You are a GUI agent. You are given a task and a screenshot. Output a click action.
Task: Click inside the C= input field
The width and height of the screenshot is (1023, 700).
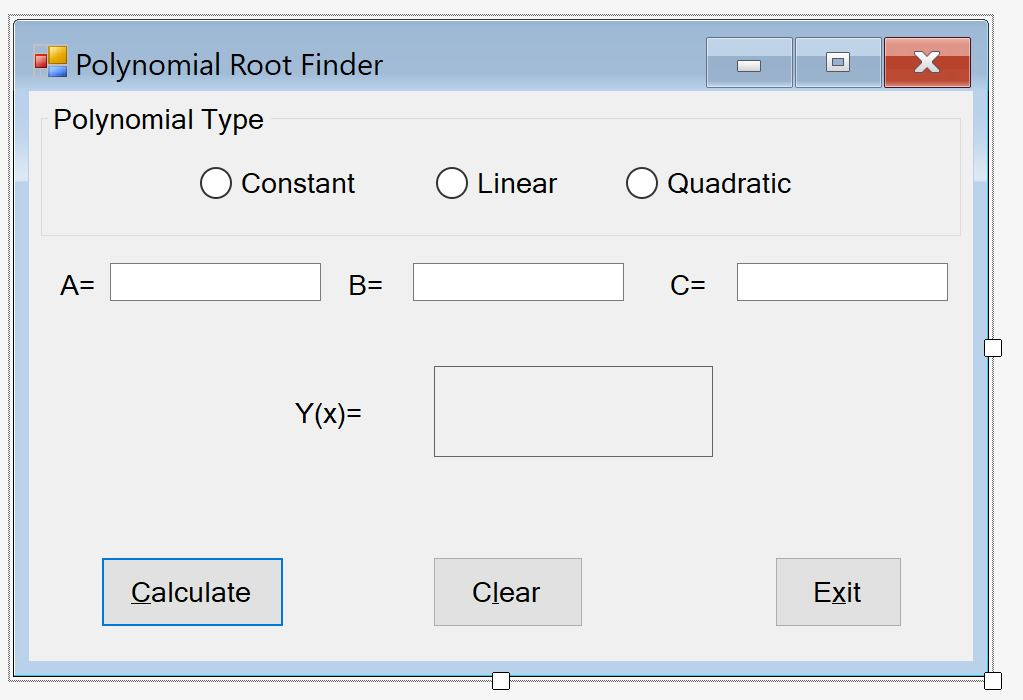click(x=841, y=281)
